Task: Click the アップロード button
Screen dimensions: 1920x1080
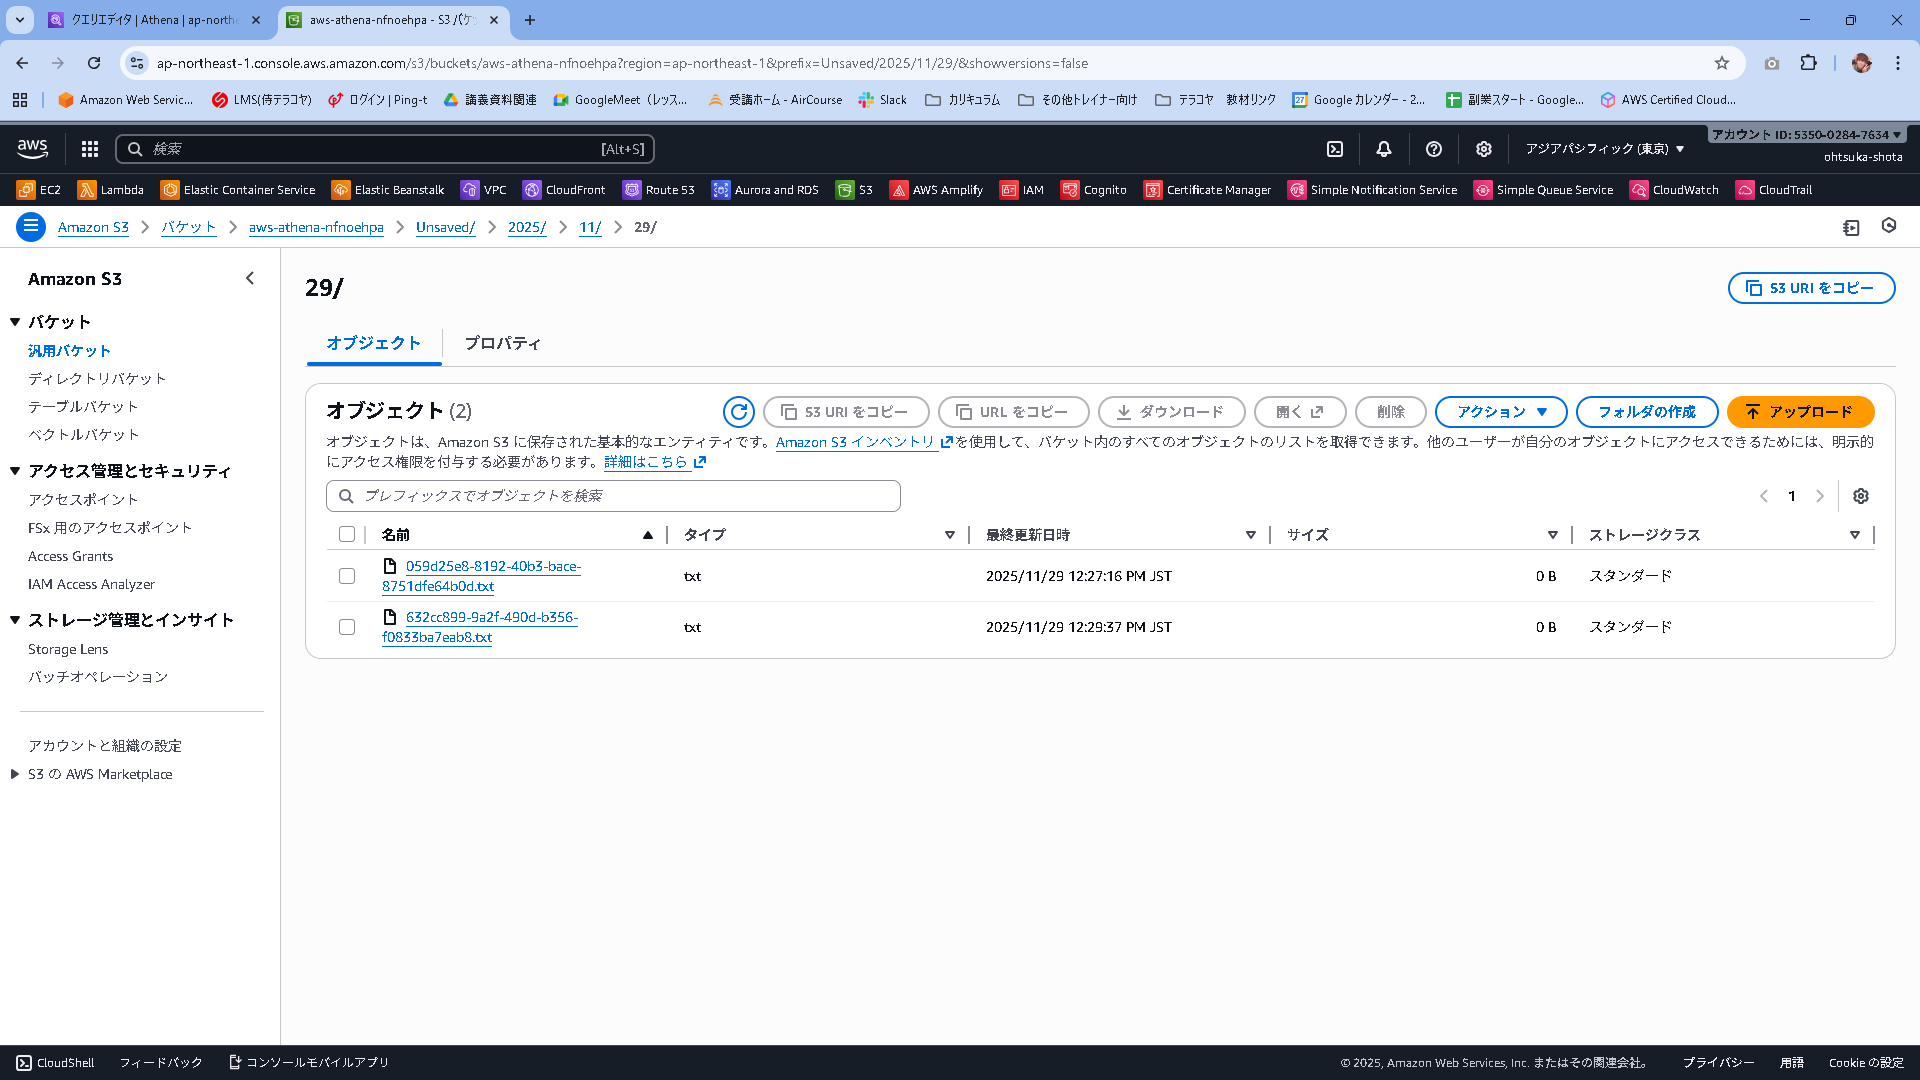Action: (1800, 412)
